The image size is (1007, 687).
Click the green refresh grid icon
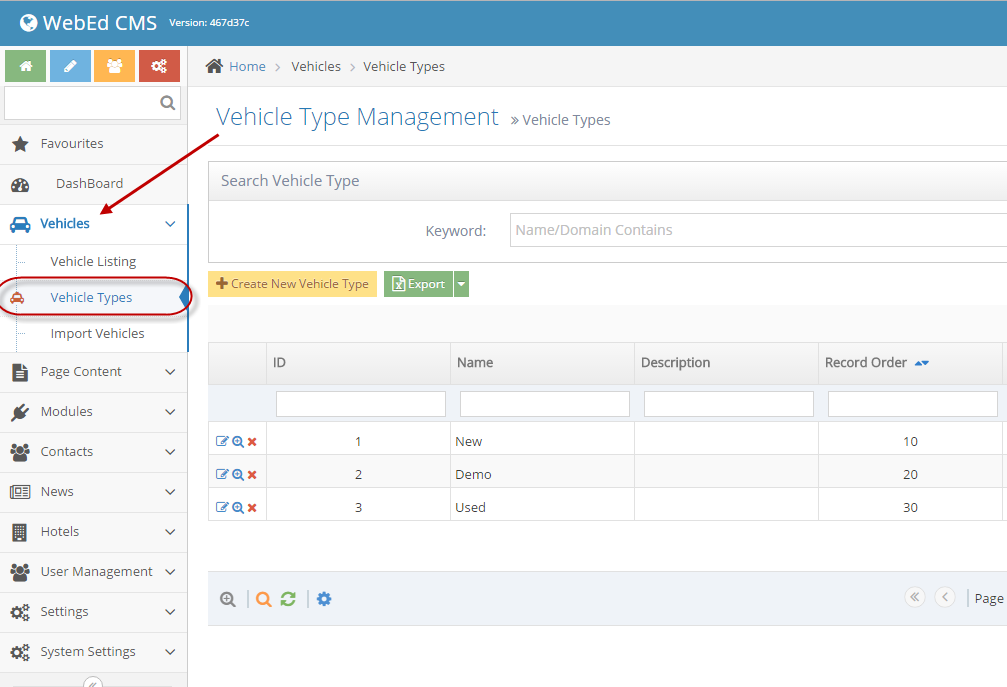coord(288,599)
